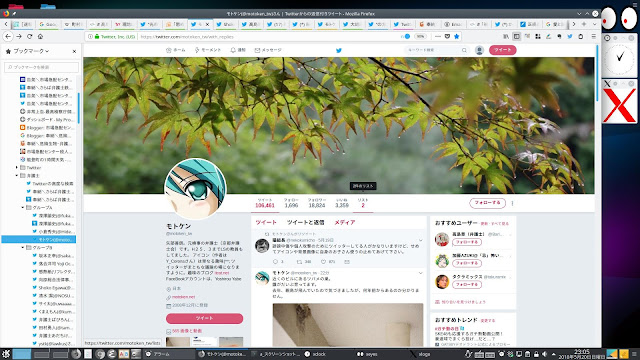The width and height of the screenshot is (640, 360).
Task: Open profile more options three dots
Action: pos(512,203)
